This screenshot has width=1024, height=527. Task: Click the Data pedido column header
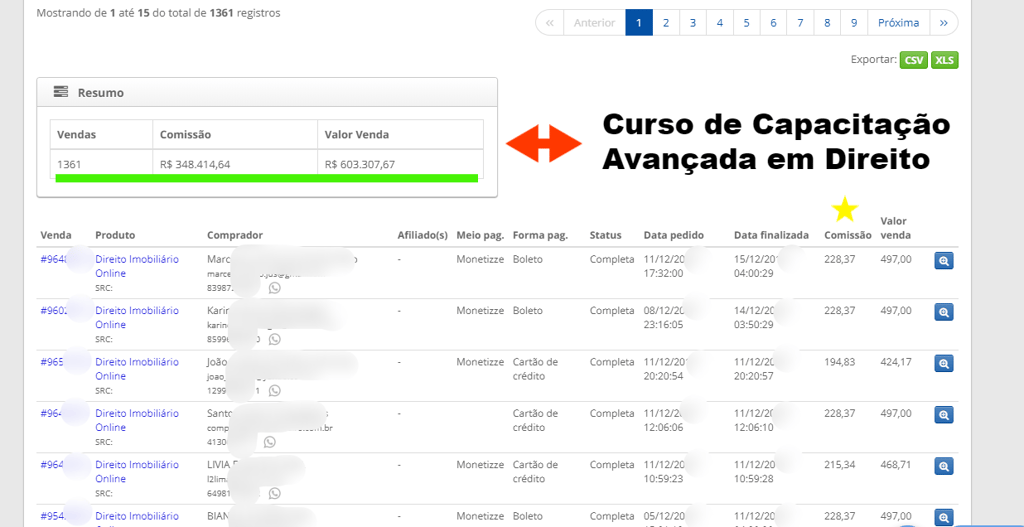(674, 235)
